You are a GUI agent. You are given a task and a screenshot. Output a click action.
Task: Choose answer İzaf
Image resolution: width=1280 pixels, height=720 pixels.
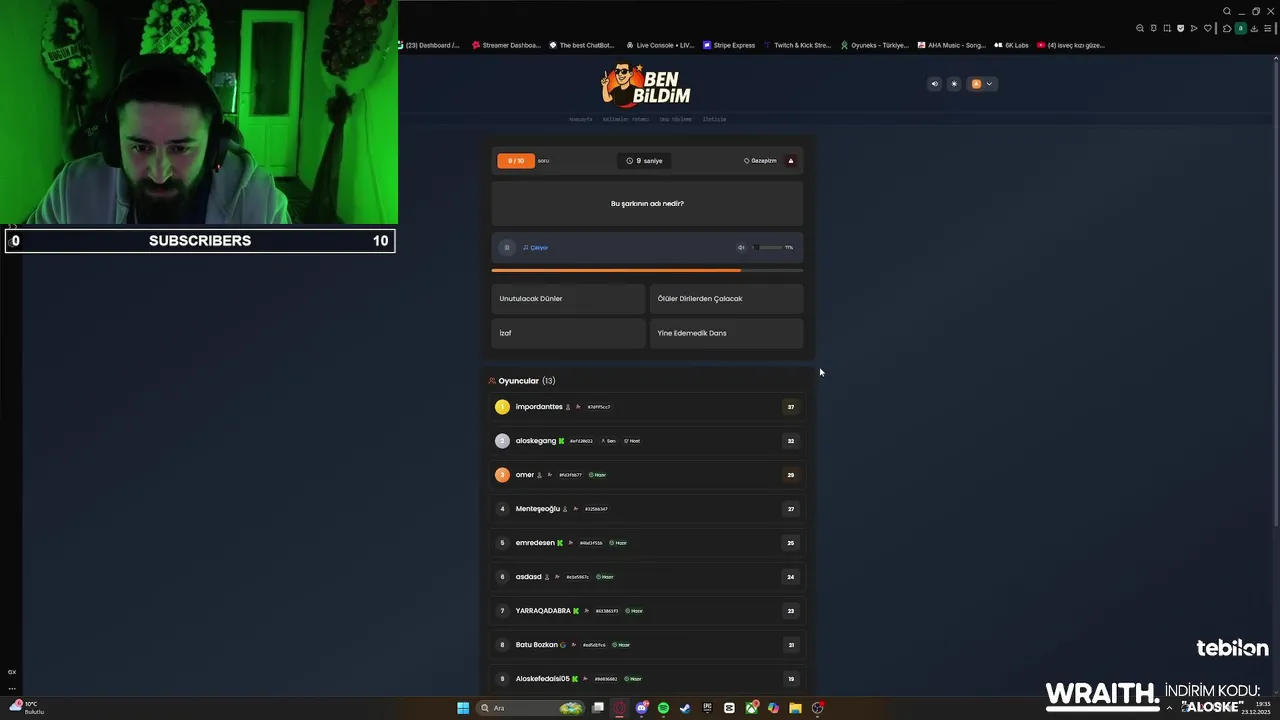[x=568, y=333]
